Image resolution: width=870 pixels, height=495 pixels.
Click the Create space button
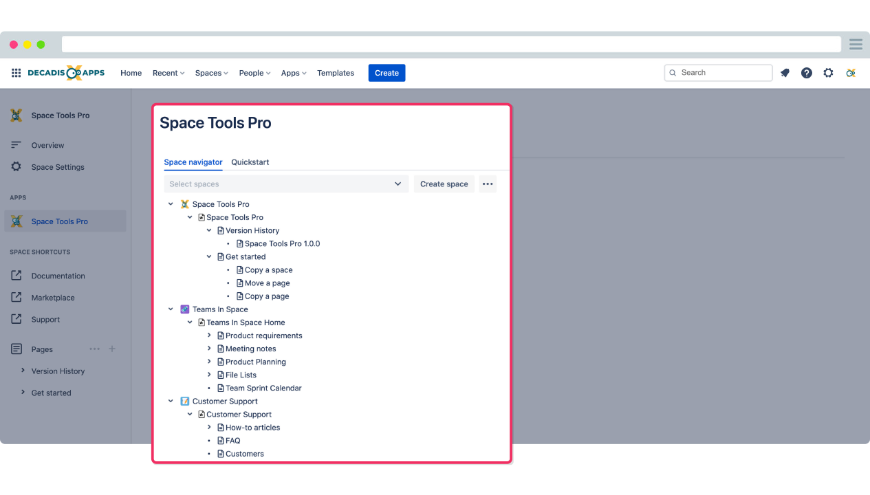click(444, 184)
